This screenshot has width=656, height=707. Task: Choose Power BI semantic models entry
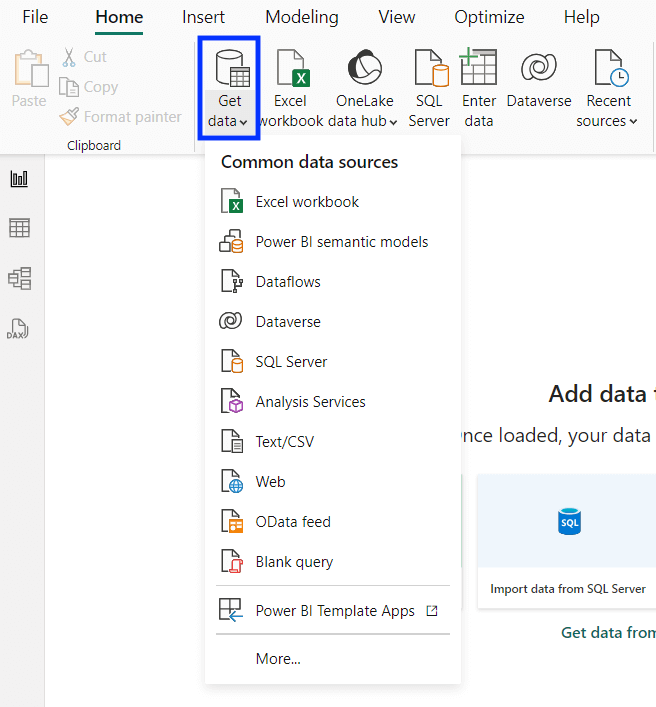(x=333, y=242)
